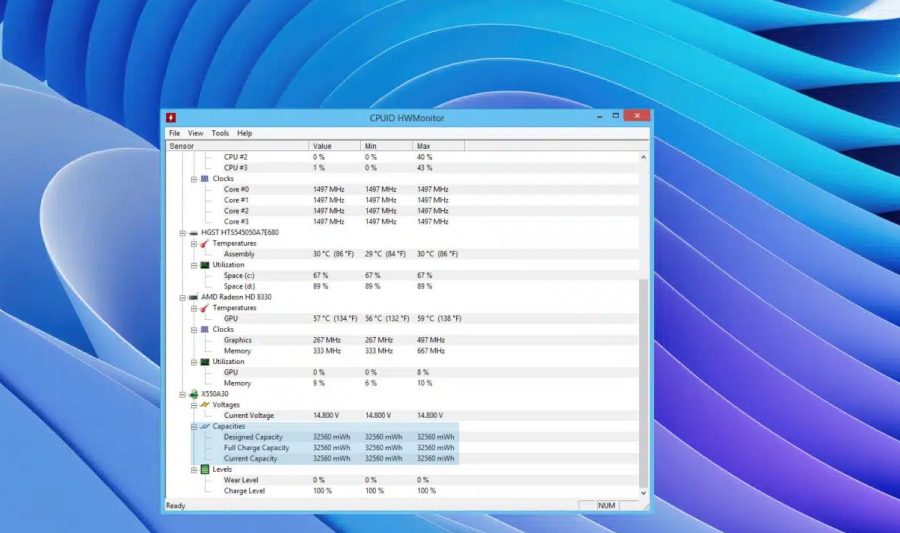Select the CPU #2 row label
This screenshot has height=533, width=900.
(x=235, y=157)
